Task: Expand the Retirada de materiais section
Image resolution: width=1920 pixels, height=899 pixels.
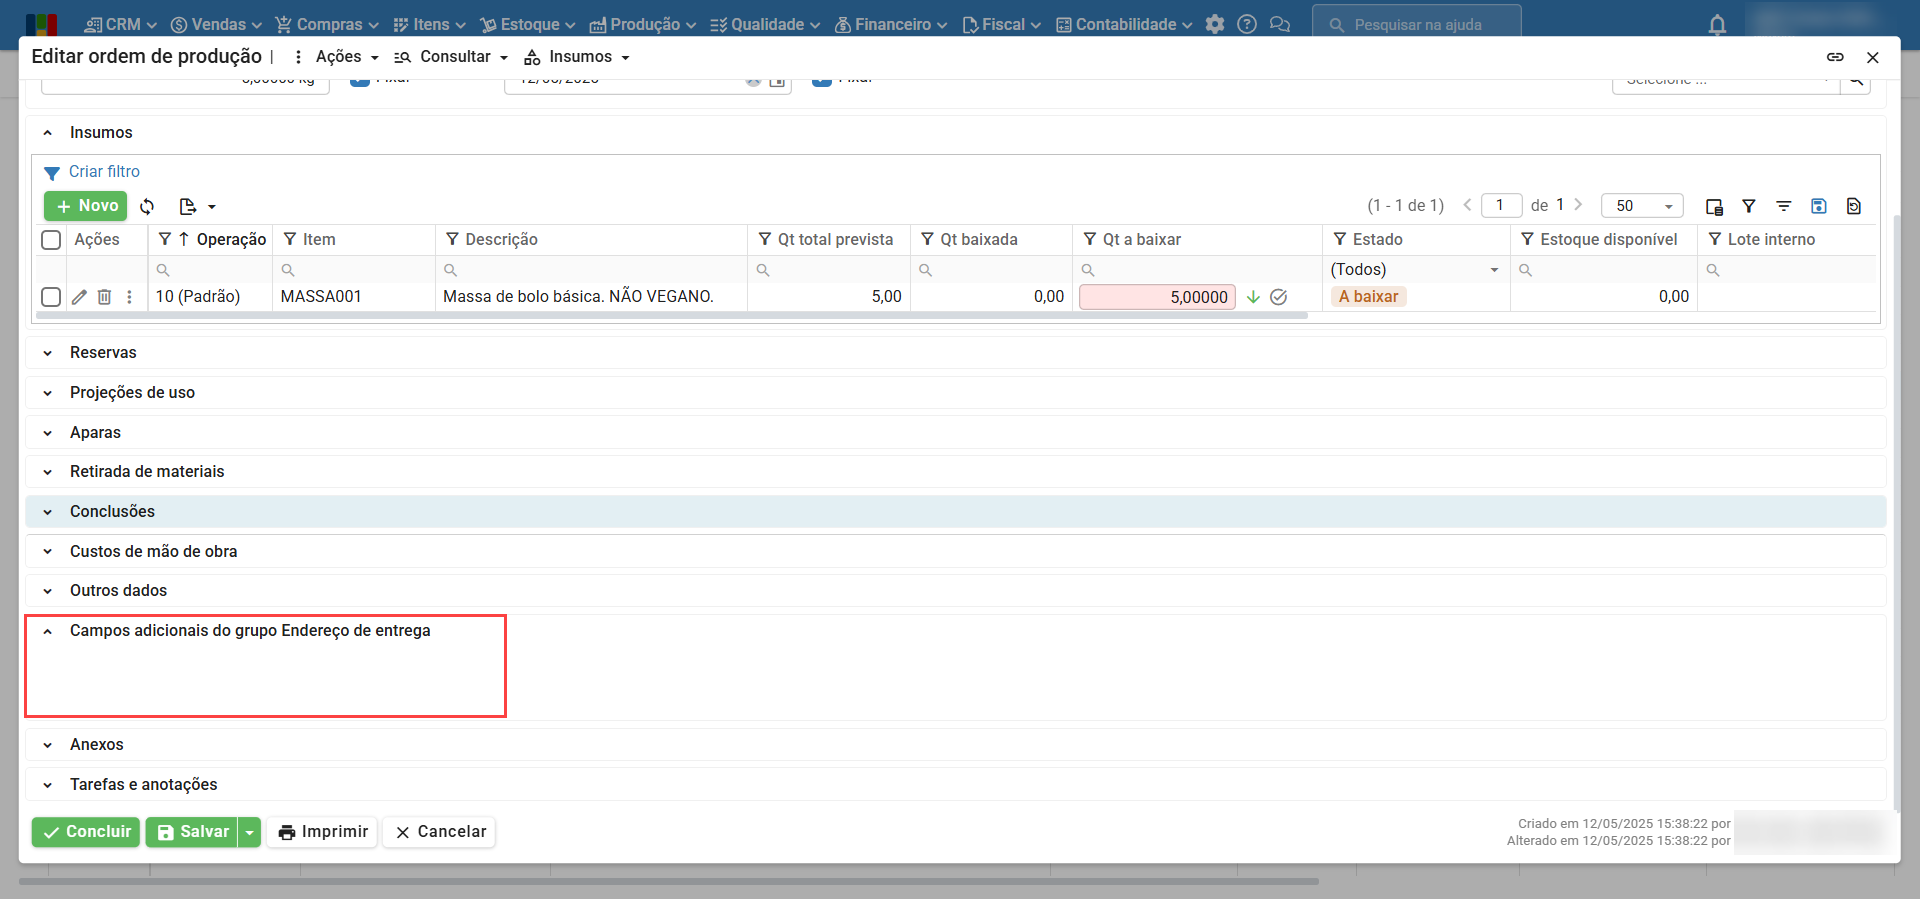Action: [47, 472]
